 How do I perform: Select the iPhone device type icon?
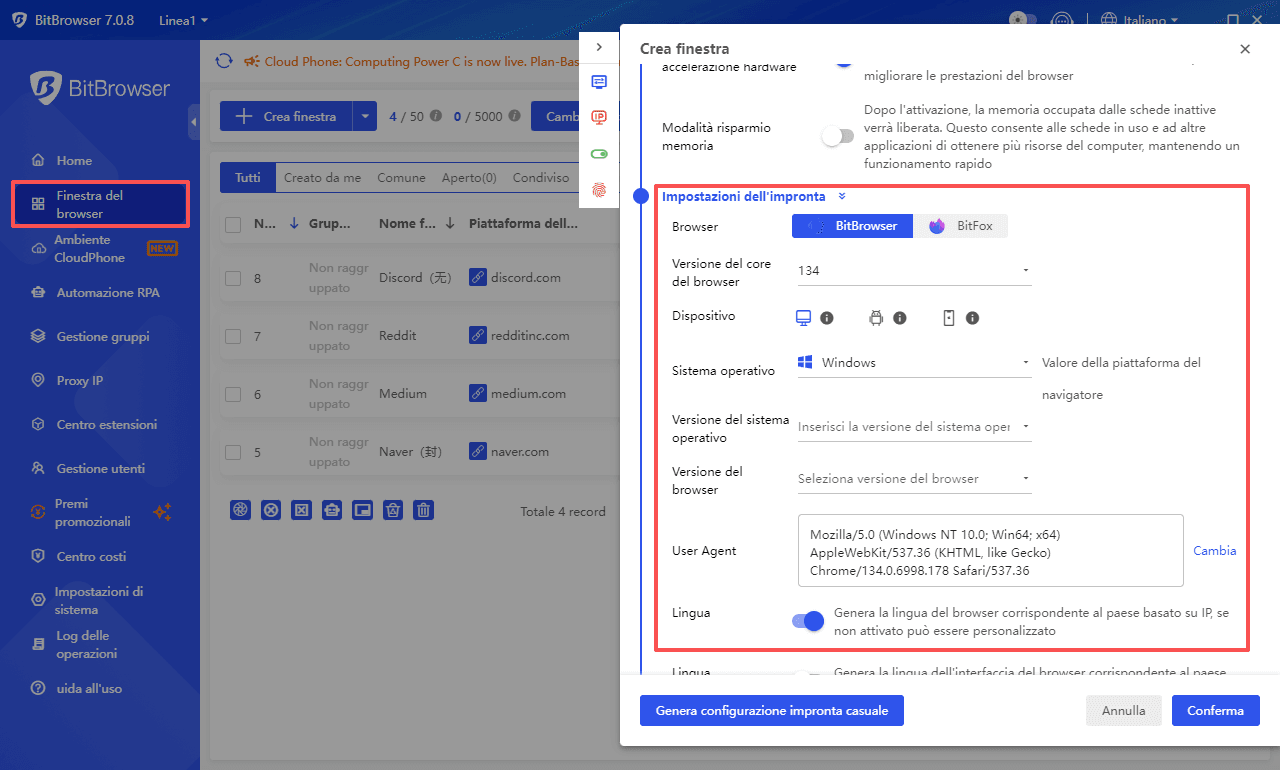pos(948,317)
